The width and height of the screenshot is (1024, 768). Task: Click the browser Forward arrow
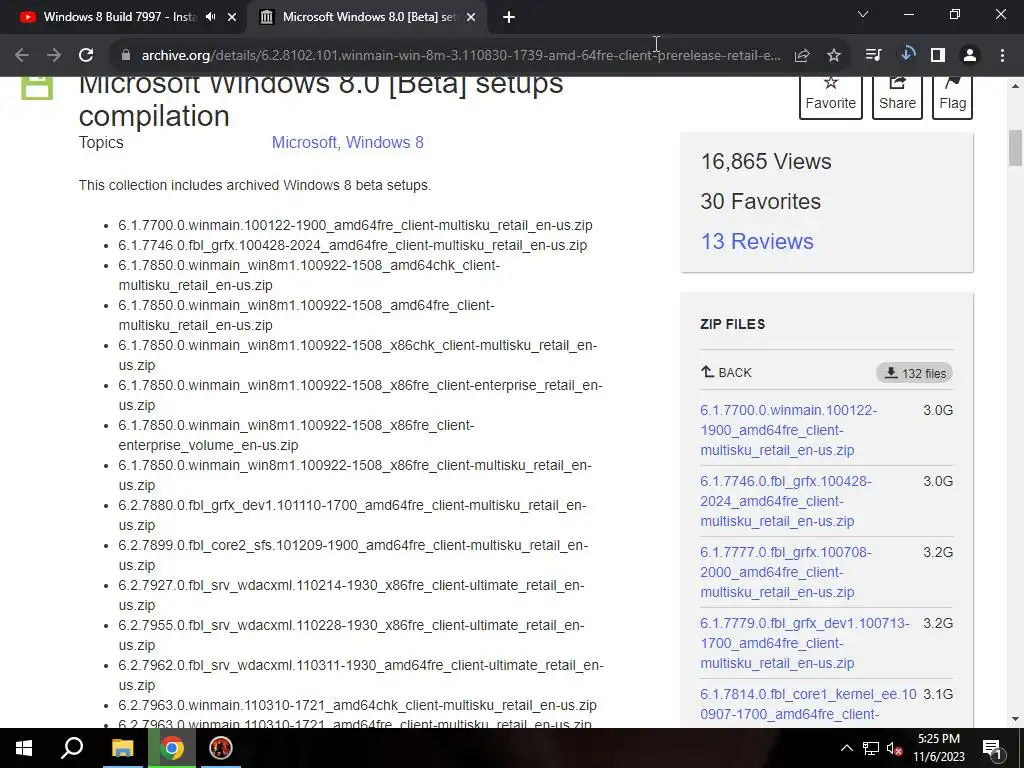click(x=54, y=56)
